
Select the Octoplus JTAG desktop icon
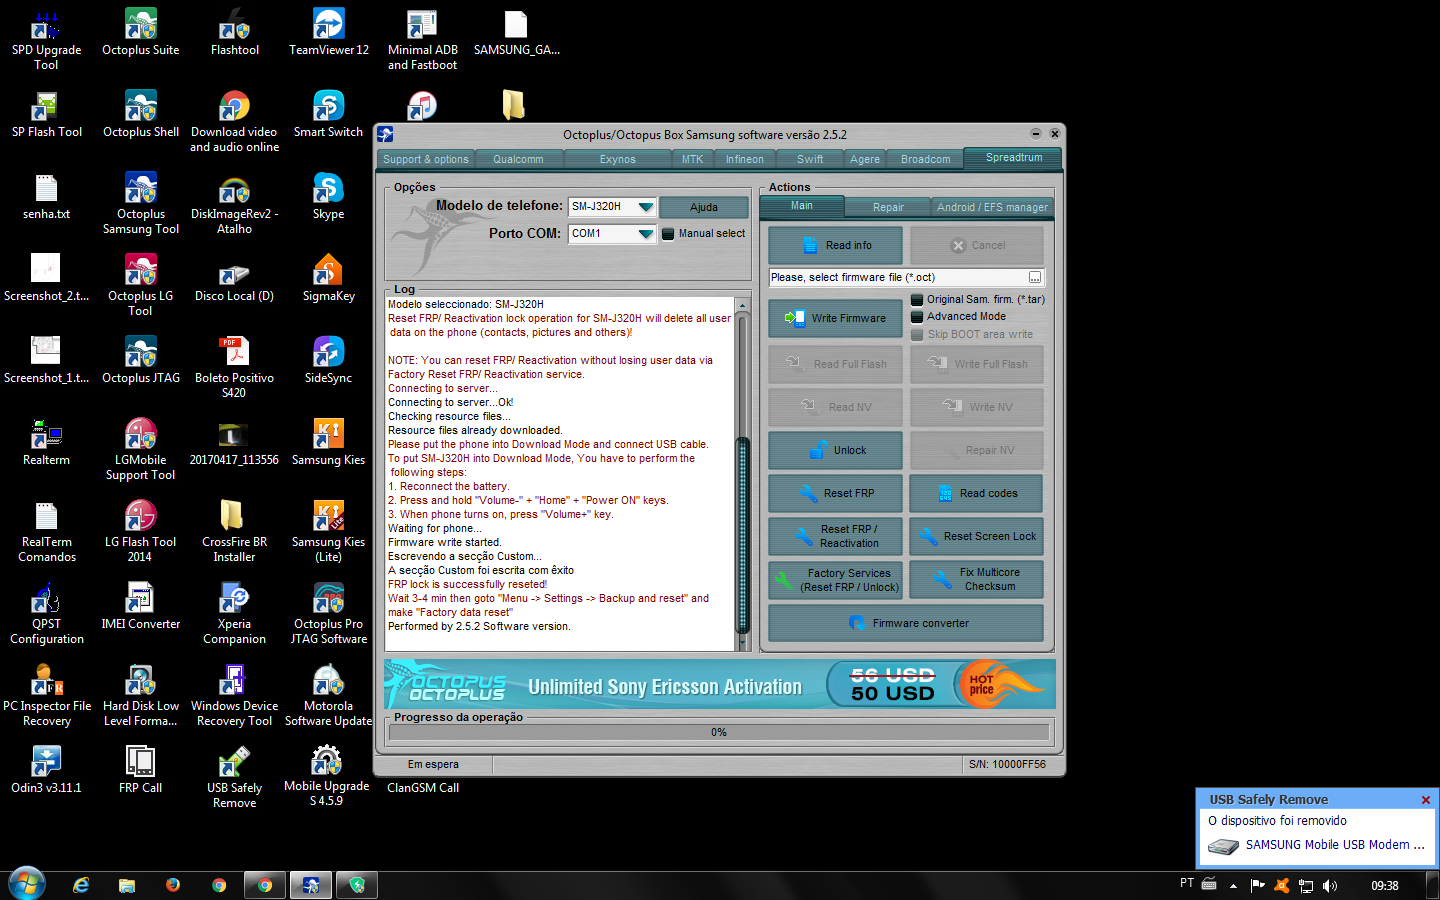[141, 360]
